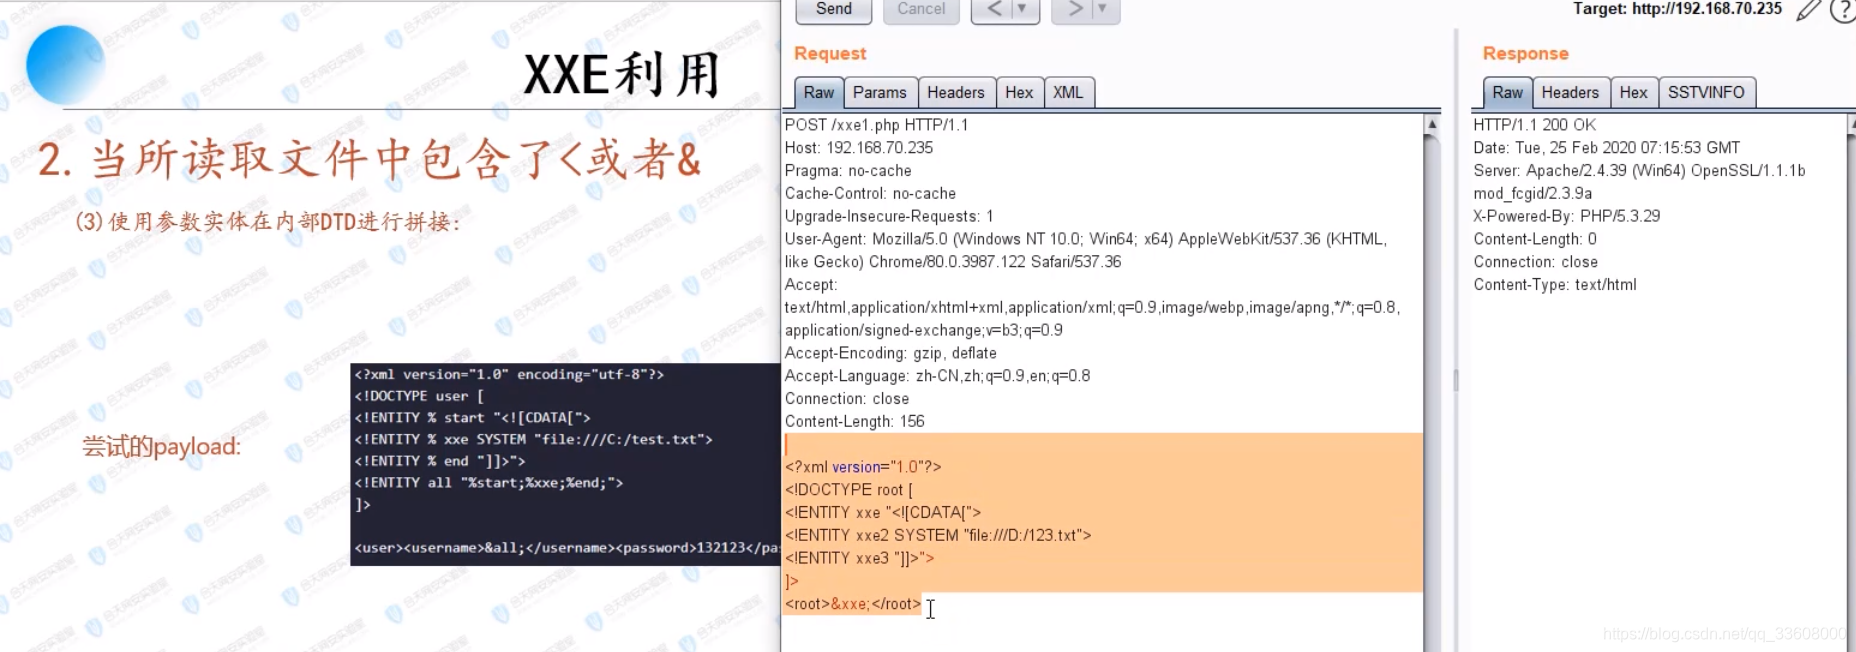The image size is (1856, 652).
Task: Click the Send button
Action: click(x=833, y=10)
